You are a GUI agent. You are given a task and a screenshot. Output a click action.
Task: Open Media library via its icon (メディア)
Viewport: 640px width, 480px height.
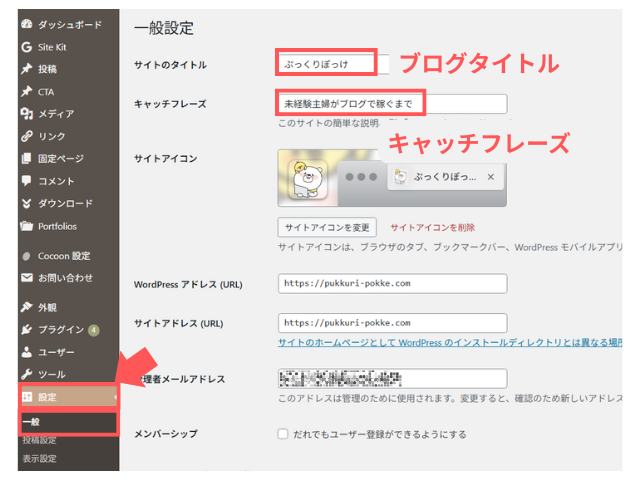coord(26,114)
